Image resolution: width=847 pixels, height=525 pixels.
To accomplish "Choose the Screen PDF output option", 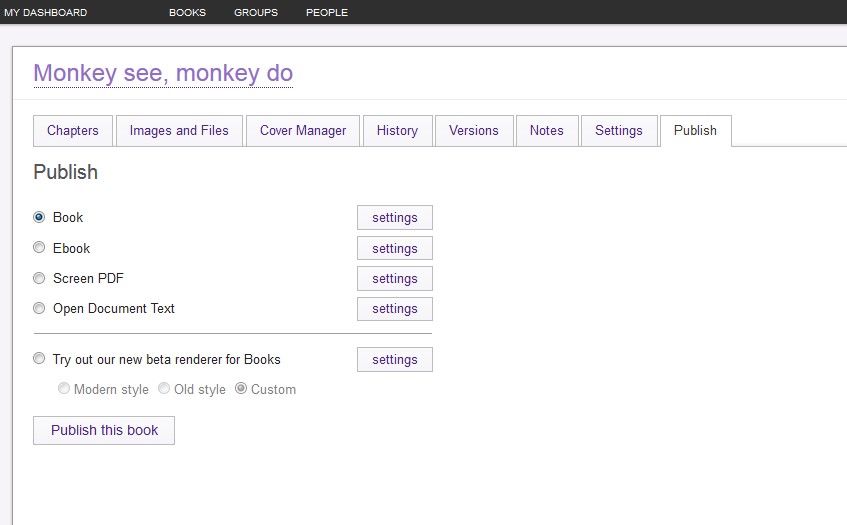I will point(39,278).
